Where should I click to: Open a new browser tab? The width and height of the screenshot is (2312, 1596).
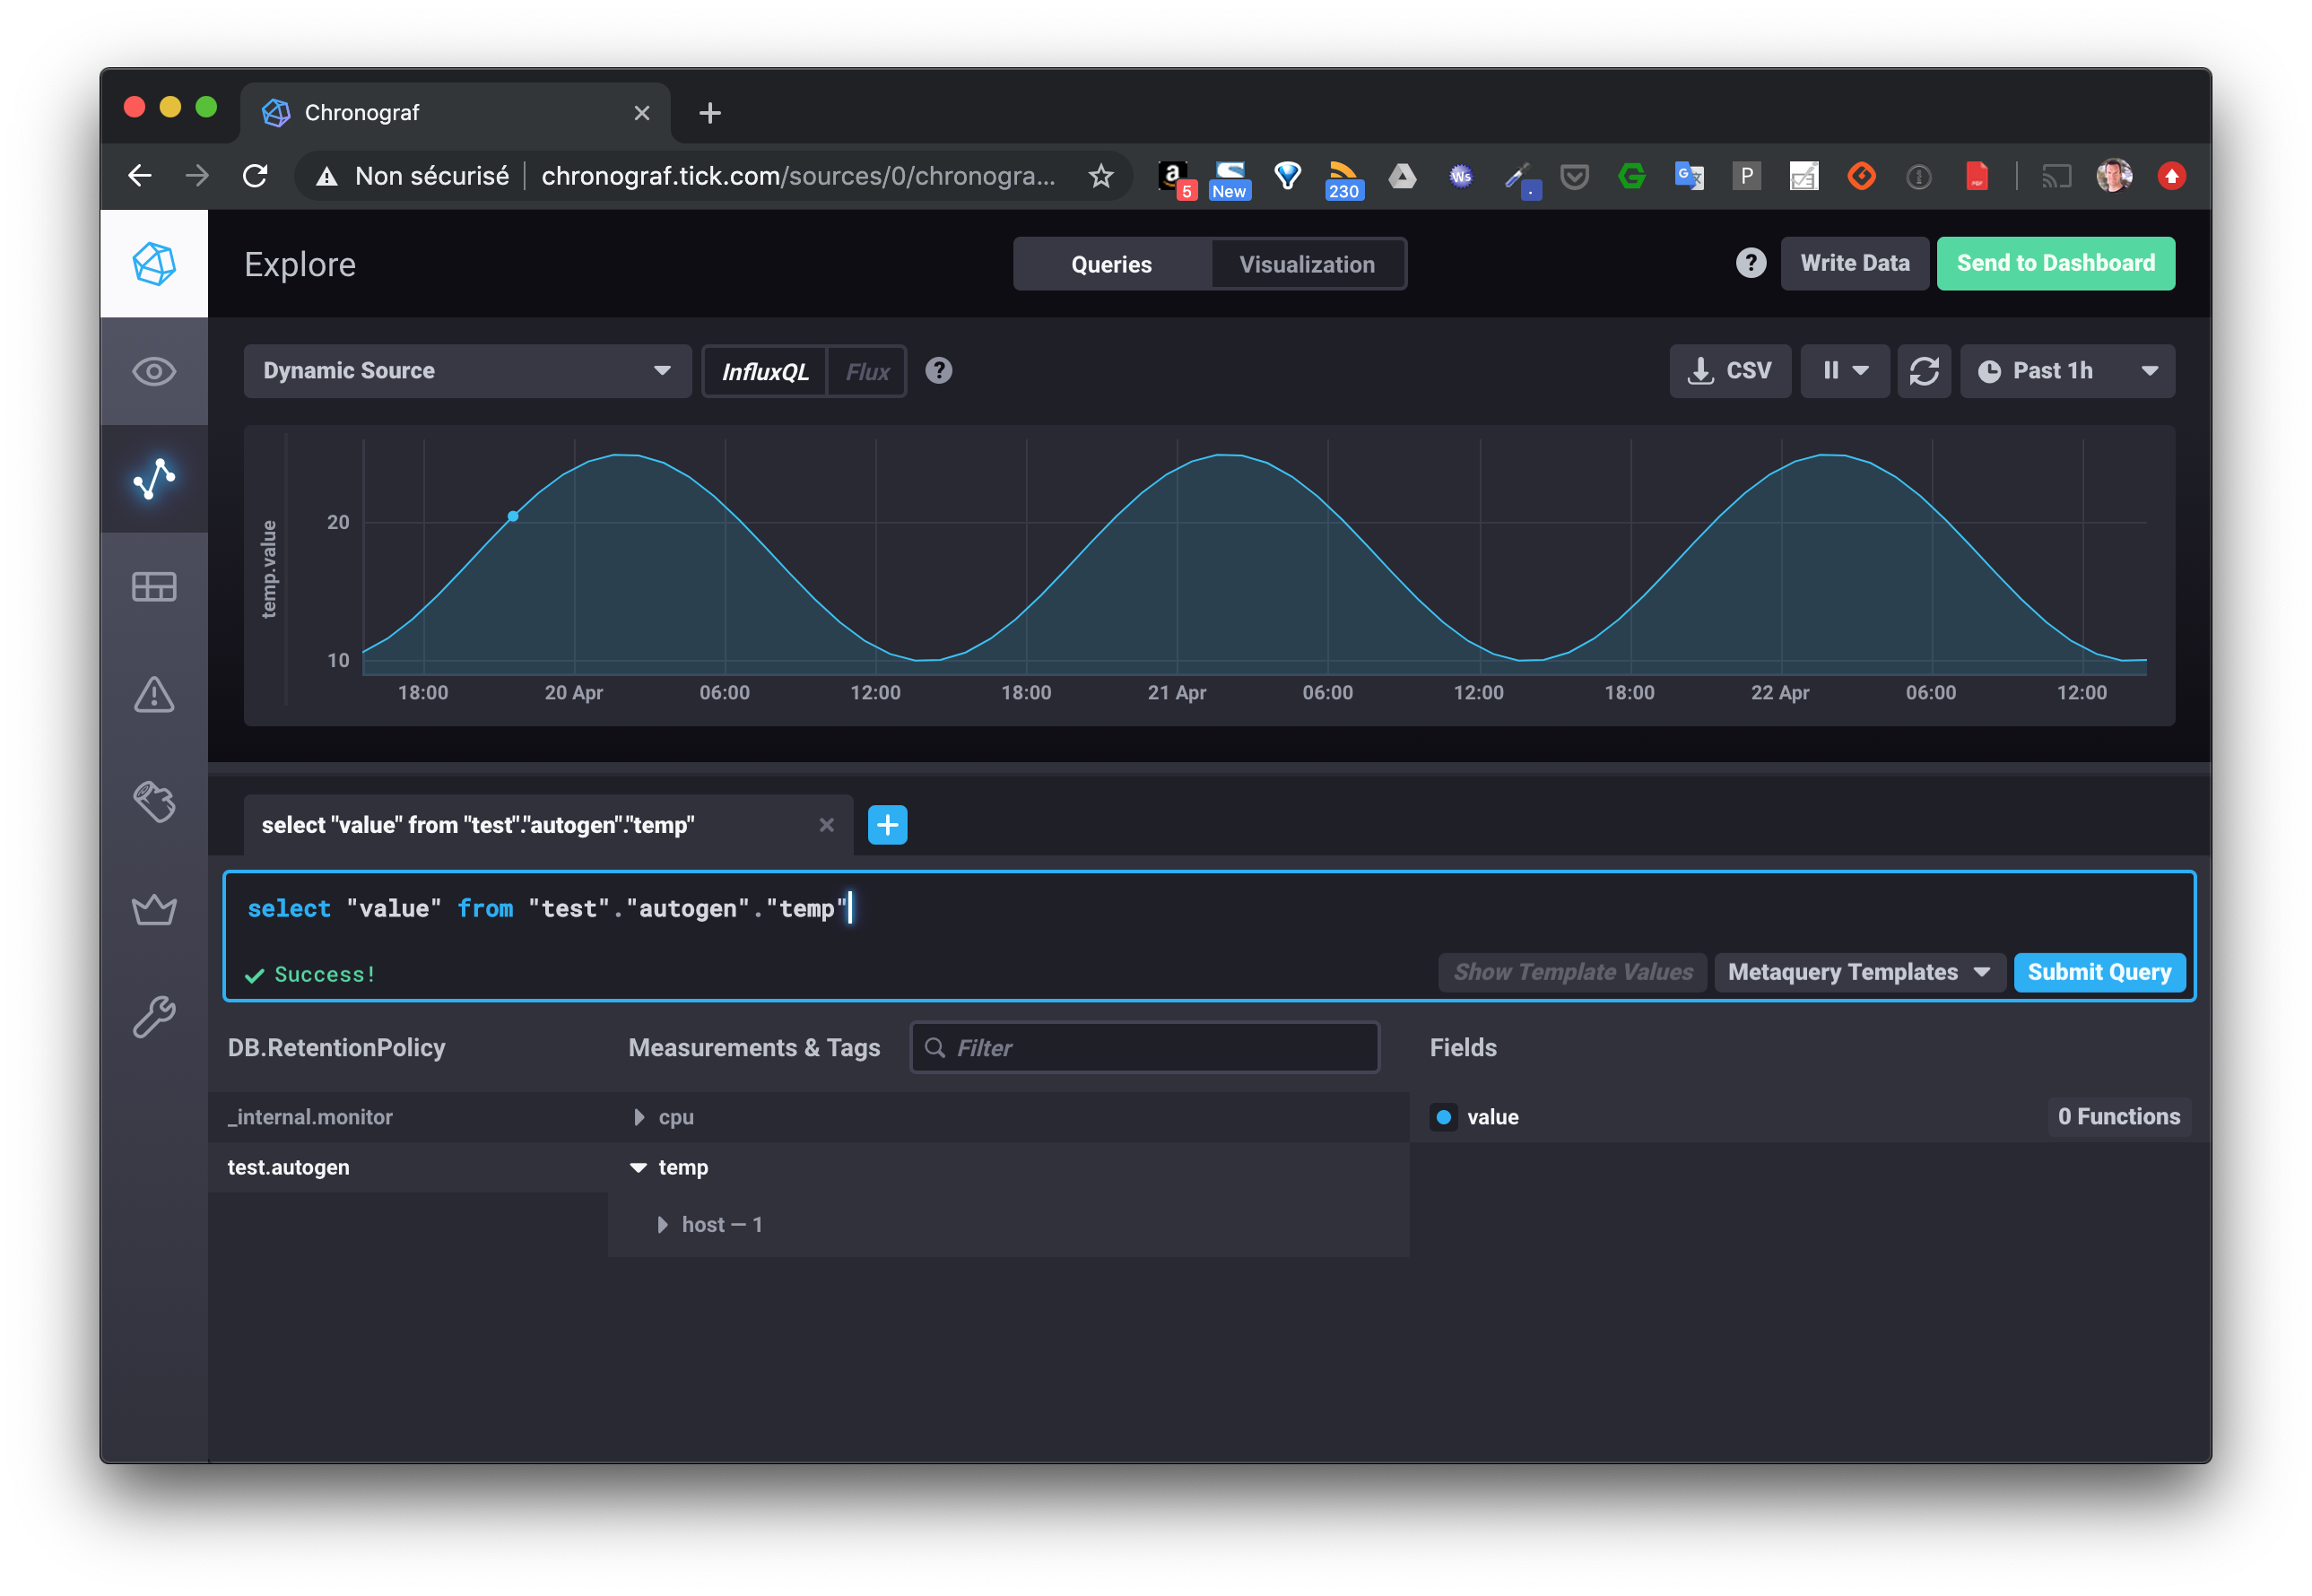710,113
